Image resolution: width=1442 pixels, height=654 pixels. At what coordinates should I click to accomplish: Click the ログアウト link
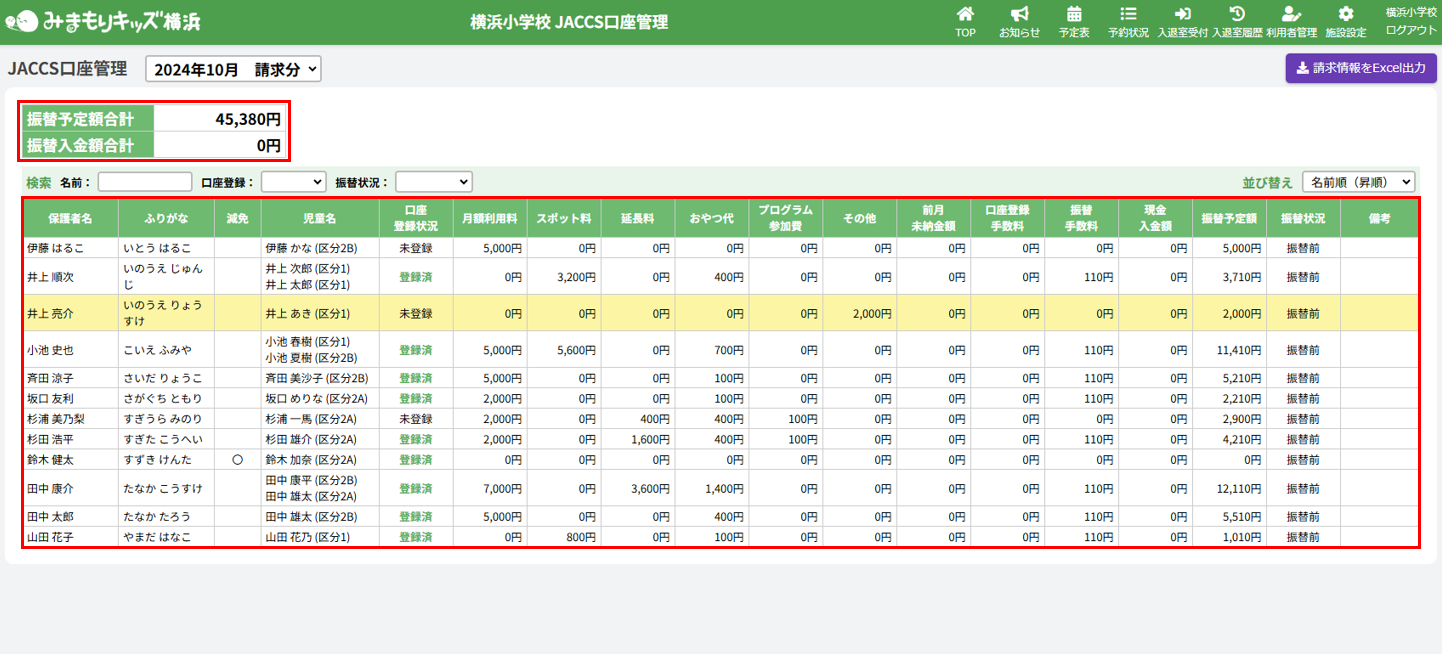pyautogui.click(x=1411, y=30)
